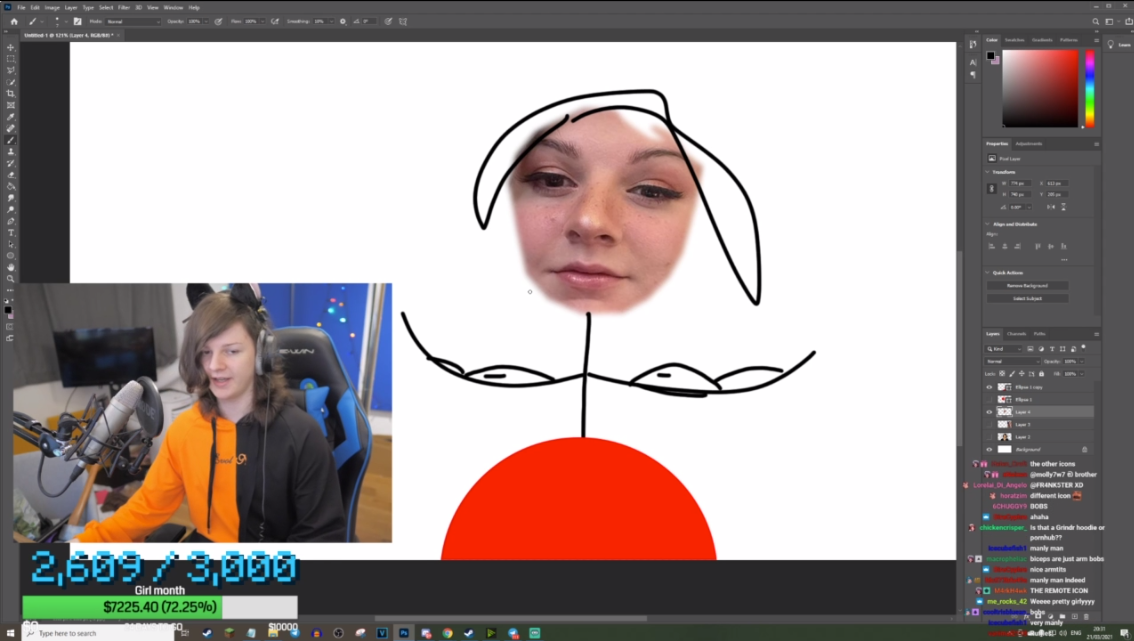Select the Eyedropper tool
Image resolution: width=1134 pixels, height=641 pixels.
click(x=10, y=116)
